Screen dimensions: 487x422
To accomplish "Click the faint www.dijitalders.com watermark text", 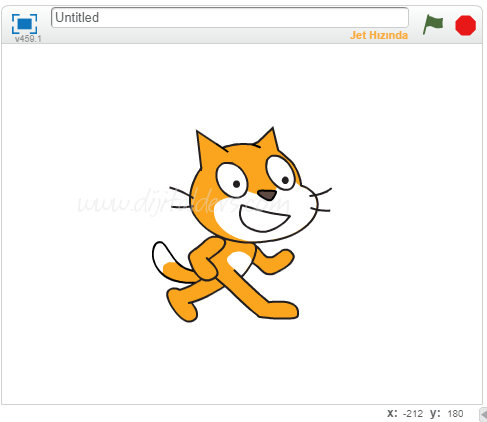I will (x=183, y=202).
